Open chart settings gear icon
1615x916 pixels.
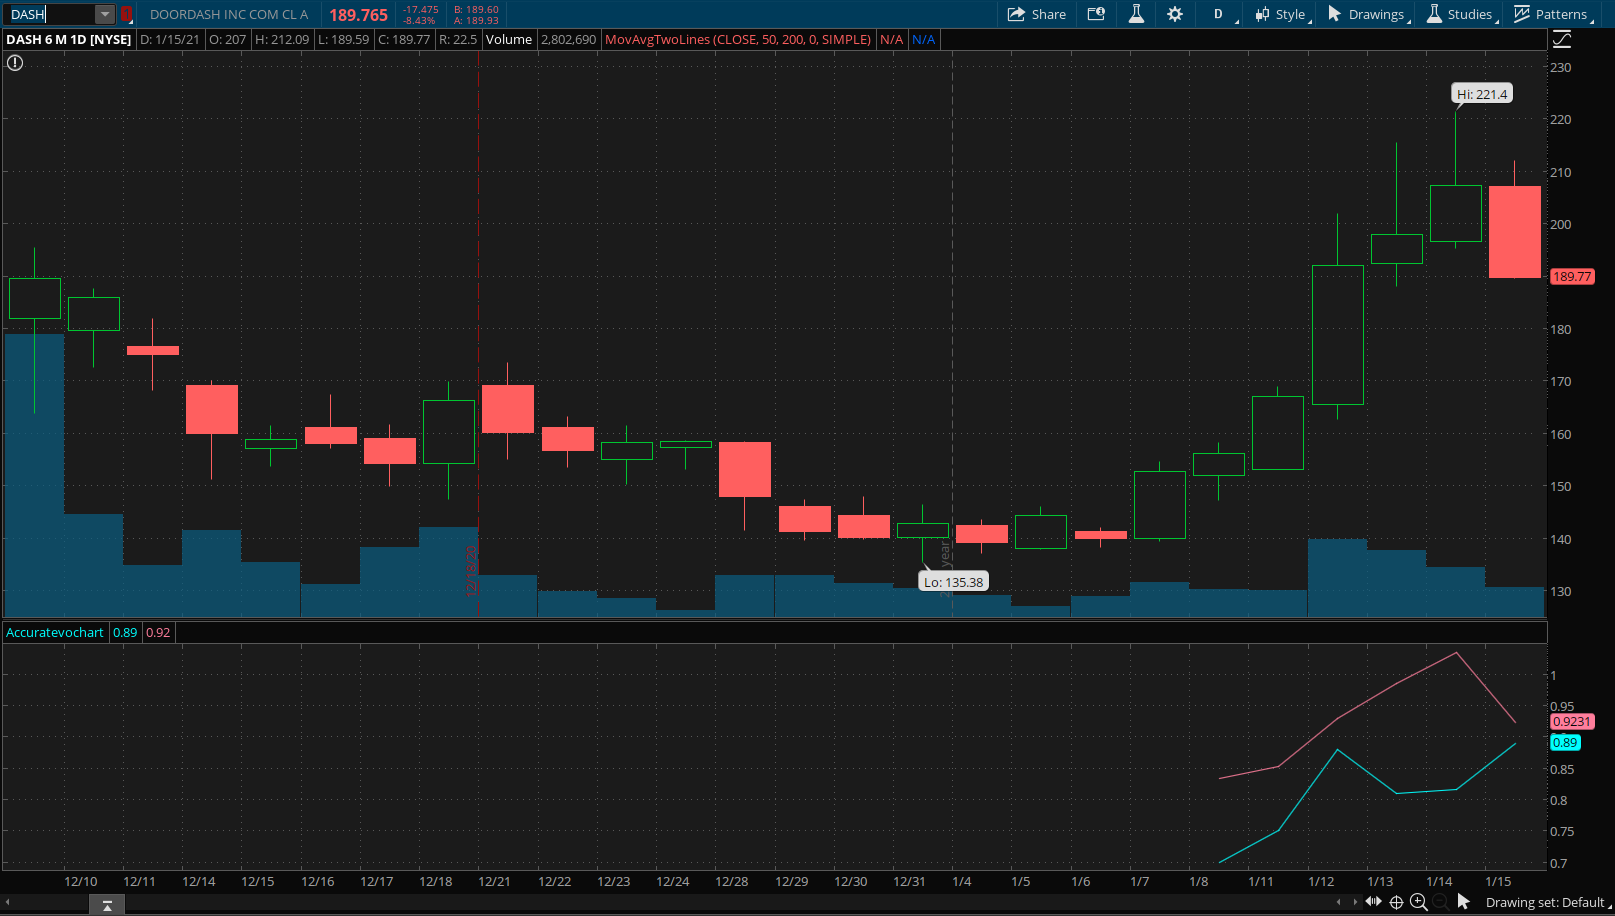(1175, 14)
